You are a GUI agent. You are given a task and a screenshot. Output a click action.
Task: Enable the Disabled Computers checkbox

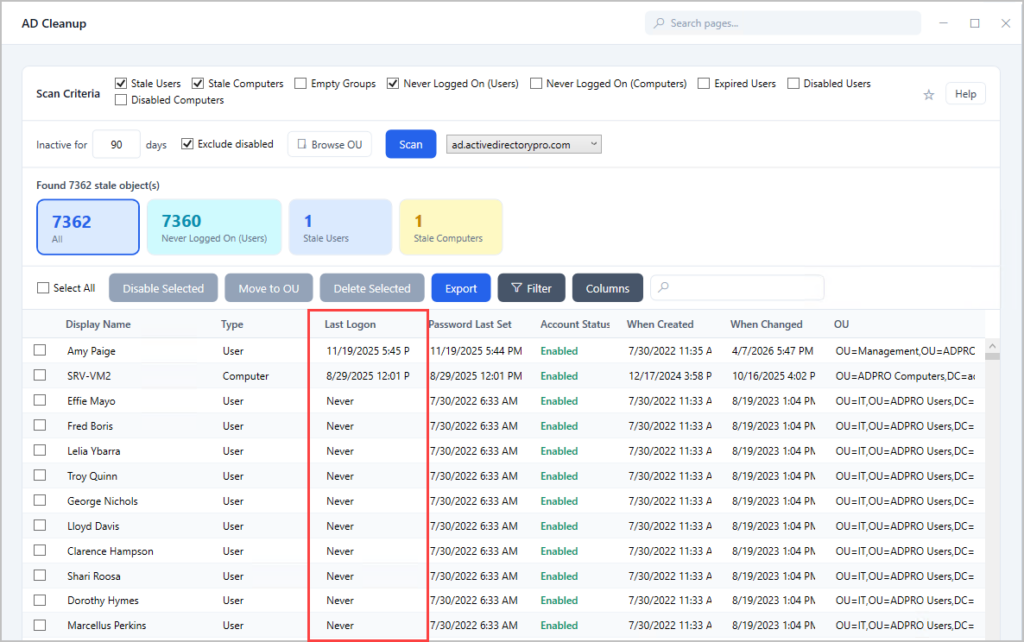click(120, 100)
